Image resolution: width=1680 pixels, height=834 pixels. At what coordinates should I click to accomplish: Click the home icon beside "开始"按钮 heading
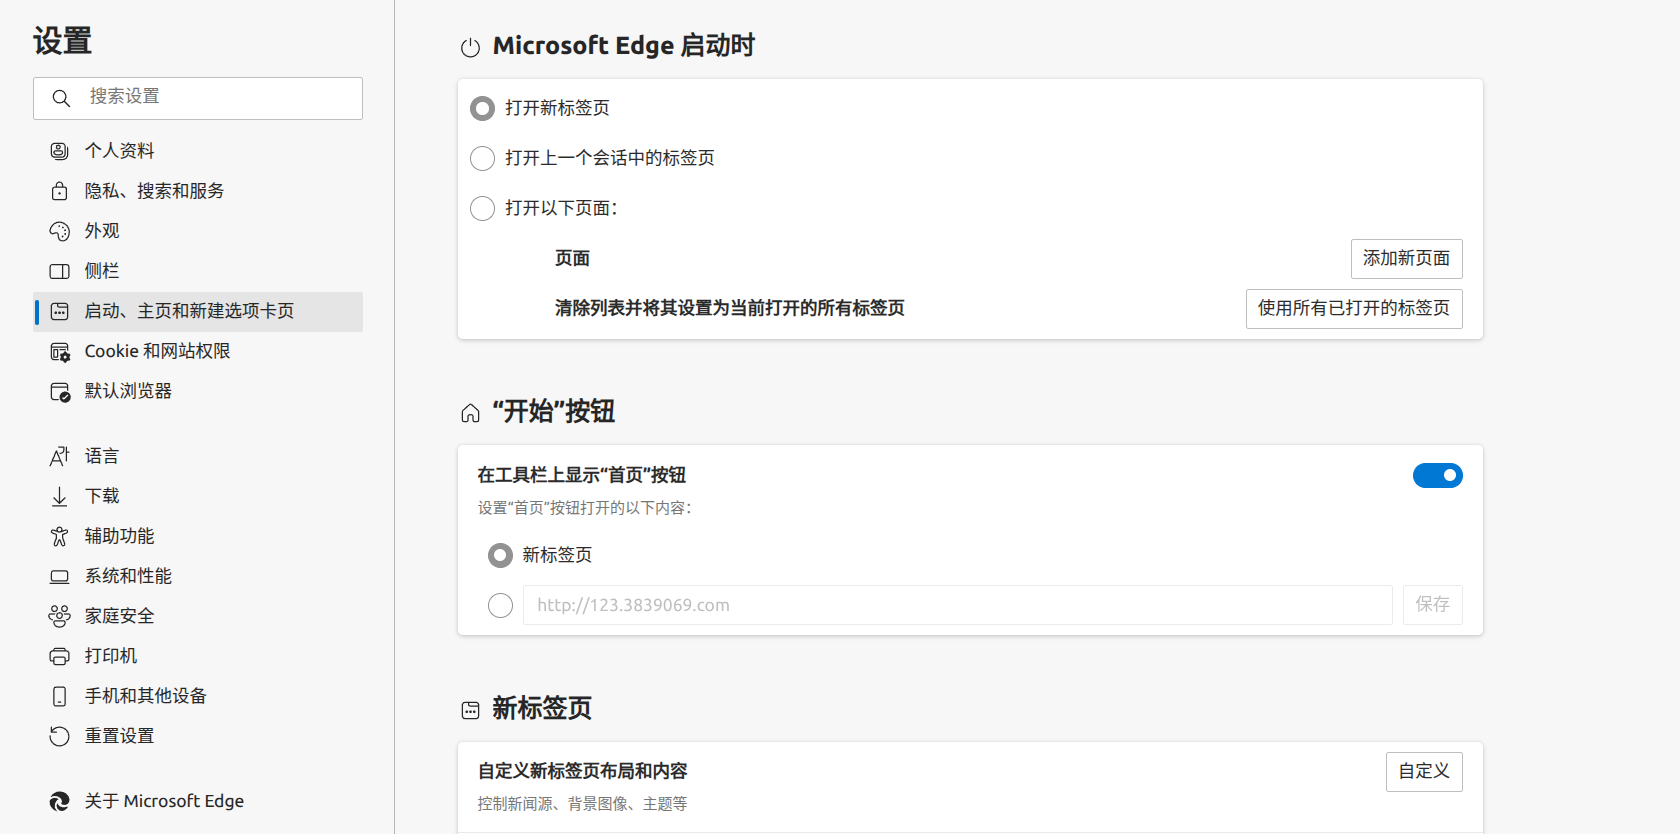point(470,413)
